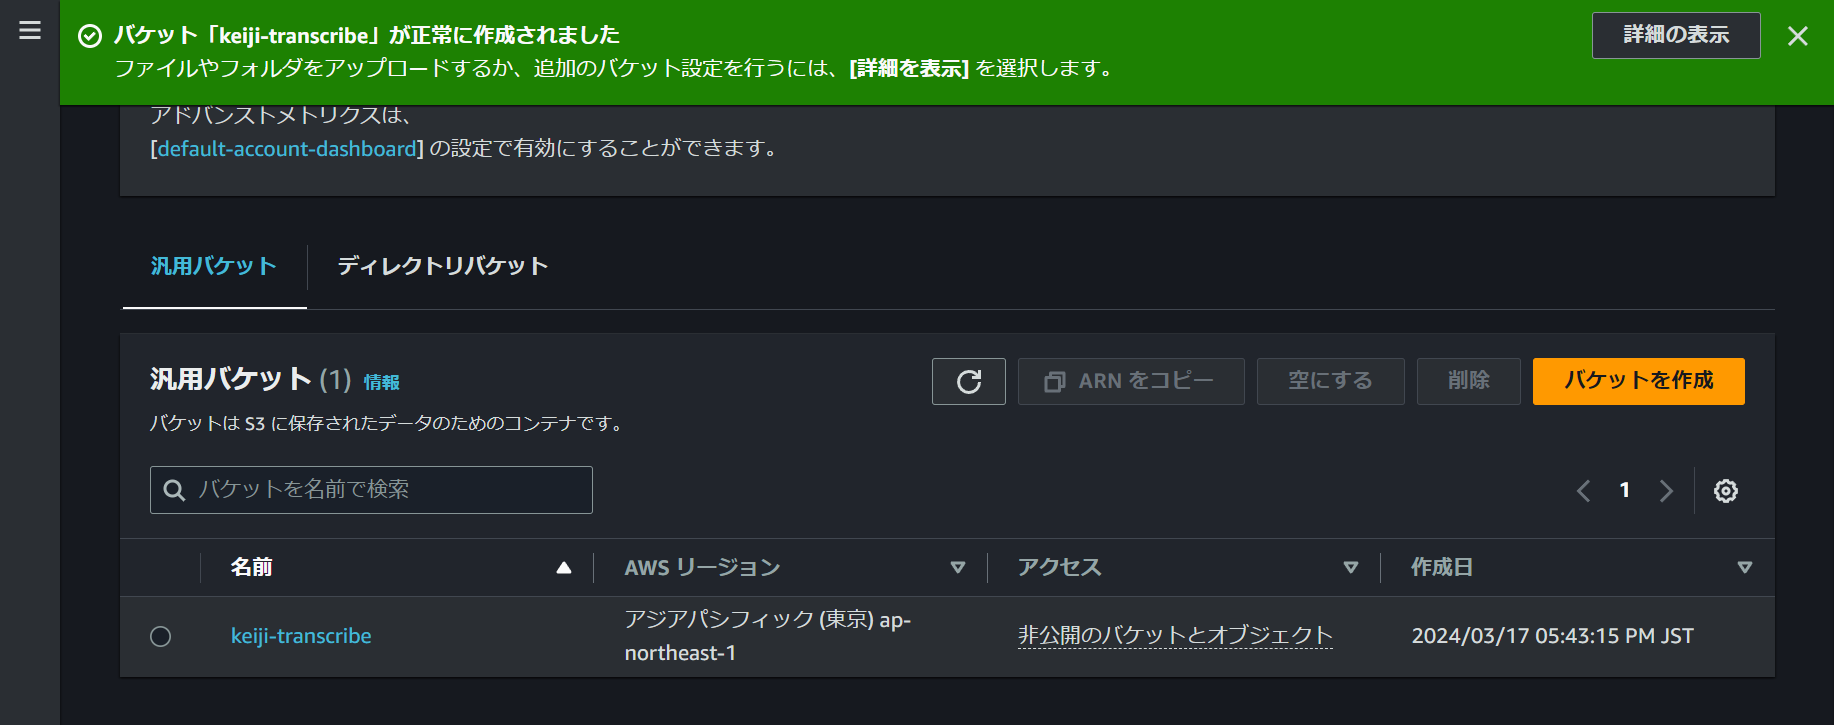
Task: Click the 詳細の表示 button
Action: [1676, 35]
